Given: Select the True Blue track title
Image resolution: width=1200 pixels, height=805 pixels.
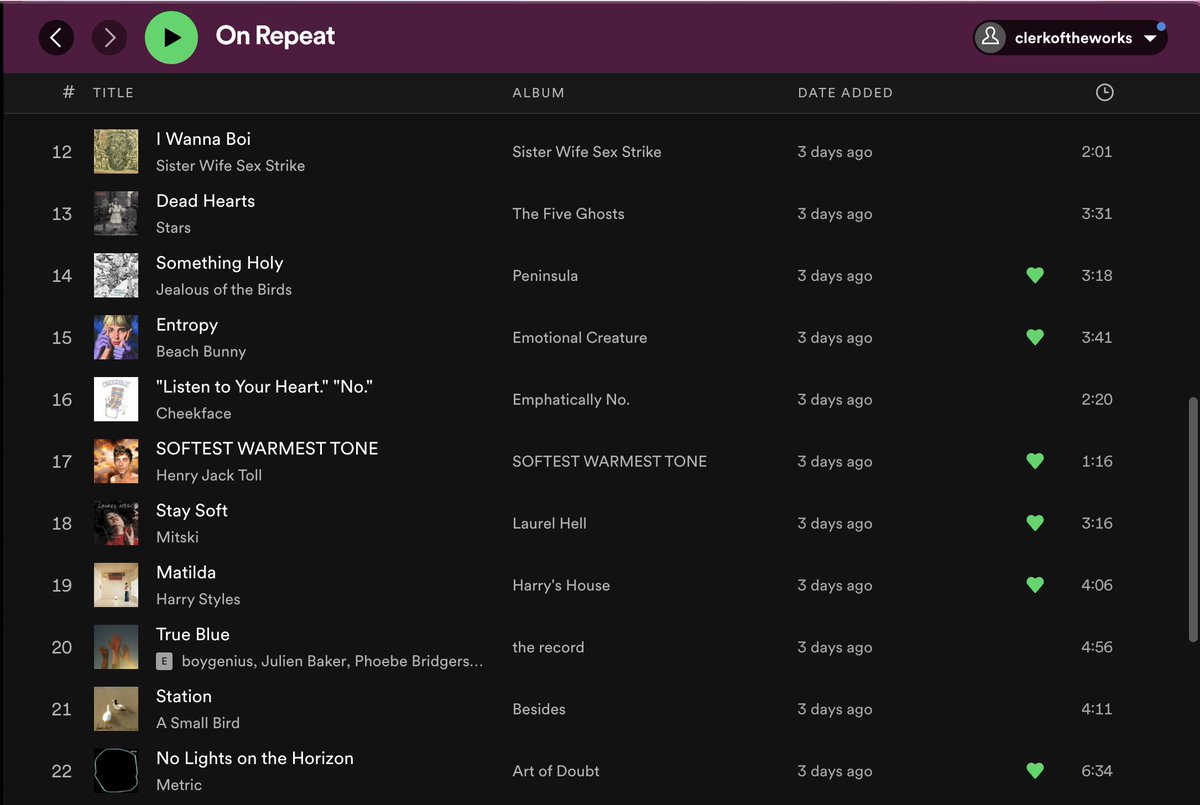Looking at the screenshot, I should [x=193, y=634].
